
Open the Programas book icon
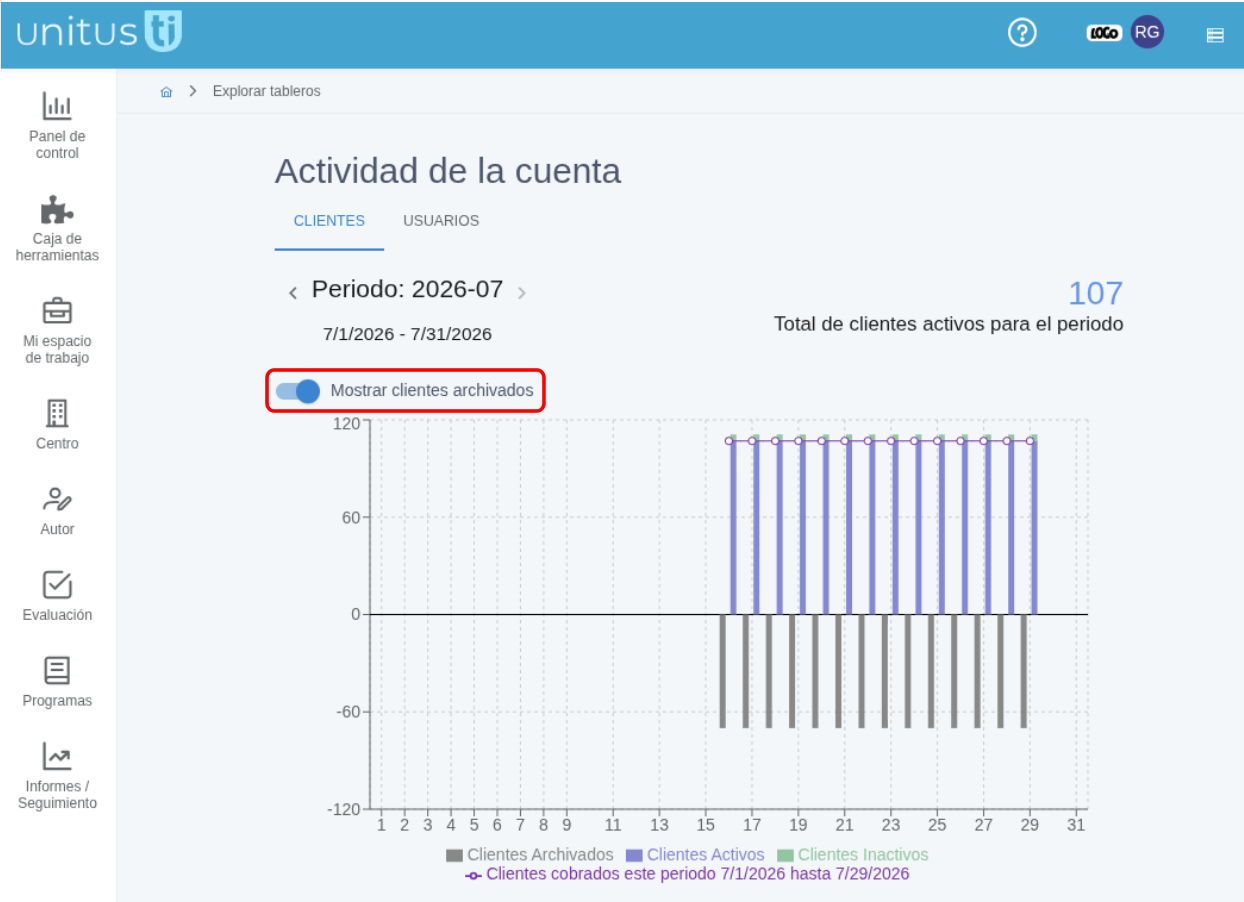coord(57,670)
